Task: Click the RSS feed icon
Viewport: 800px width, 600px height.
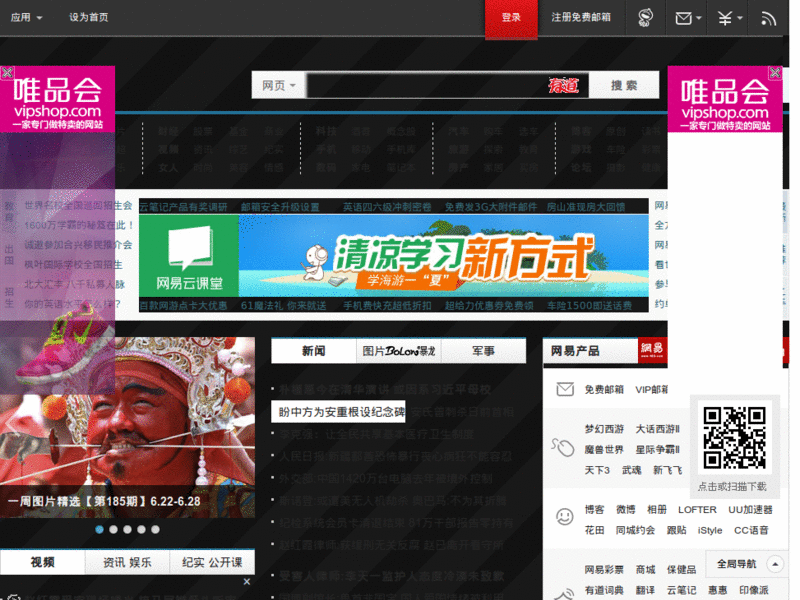Action: pos(768,18)
